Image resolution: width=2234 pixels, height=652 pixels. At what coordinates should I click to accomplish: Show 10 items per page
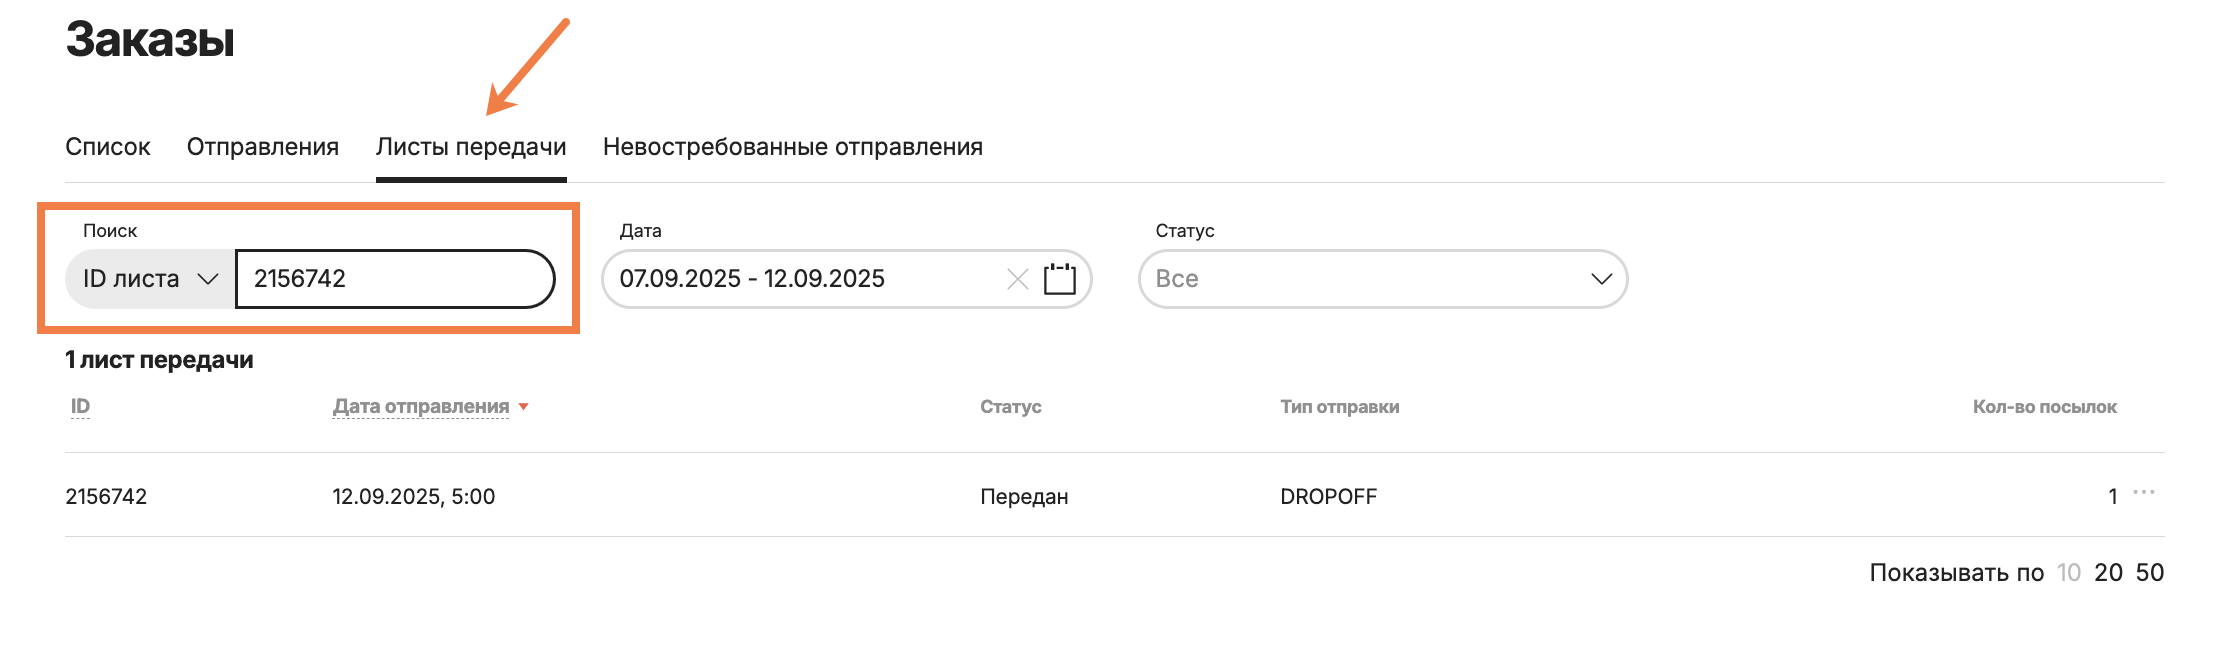coord(2068,573)
